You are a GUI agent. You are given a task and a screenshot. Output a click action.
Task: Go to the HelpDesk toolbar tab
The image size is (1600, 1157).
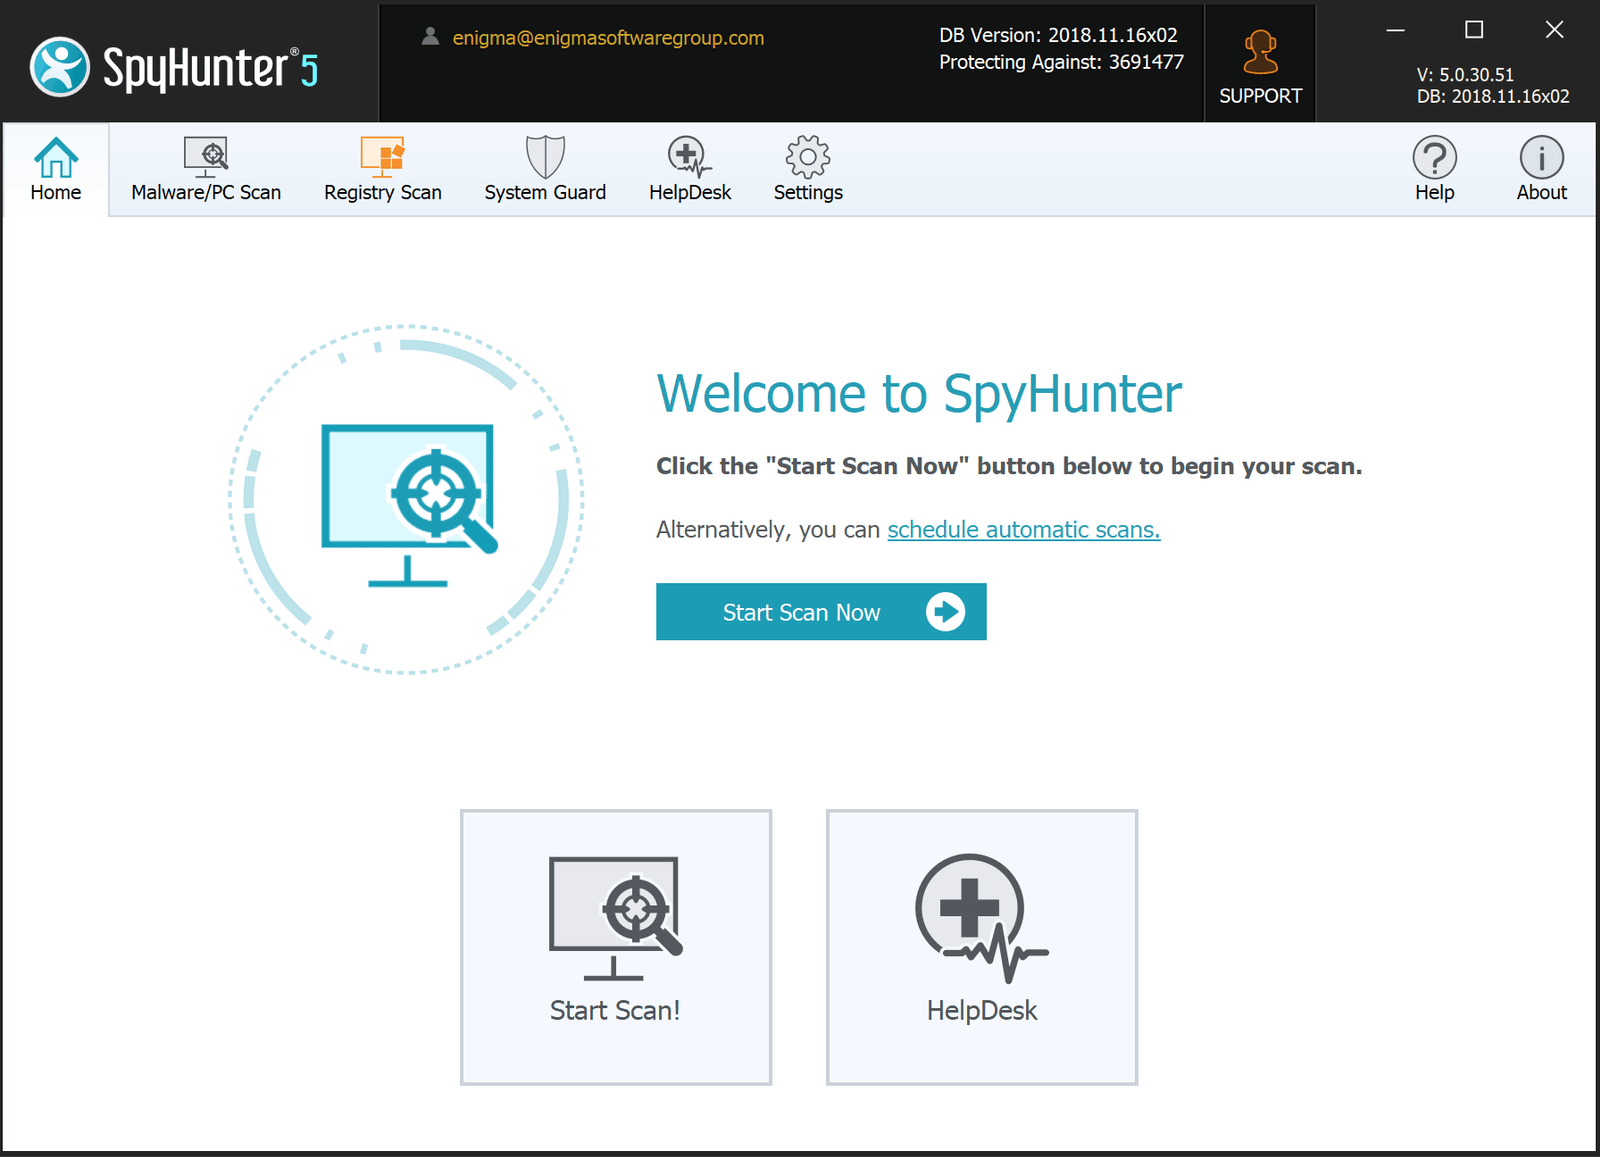(x=689, y=169)
